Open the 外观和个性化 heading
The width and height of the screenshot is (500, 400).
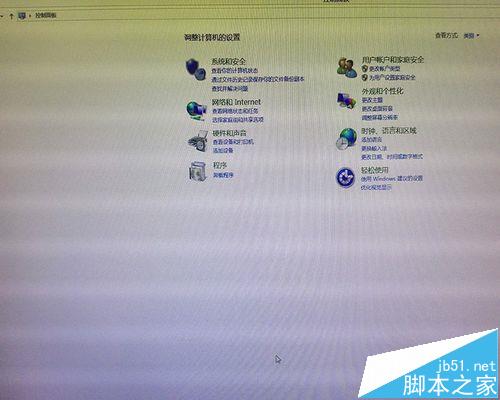383,91
